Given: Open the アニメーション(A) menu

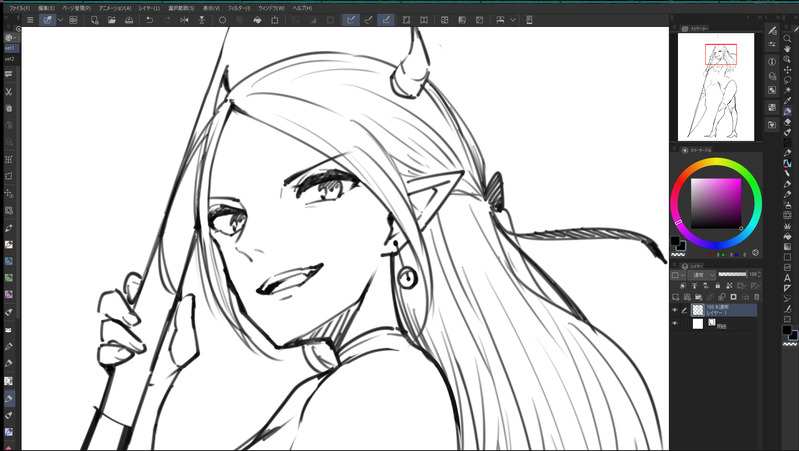Looking at the screenshot, I should [x=115, y=8].
